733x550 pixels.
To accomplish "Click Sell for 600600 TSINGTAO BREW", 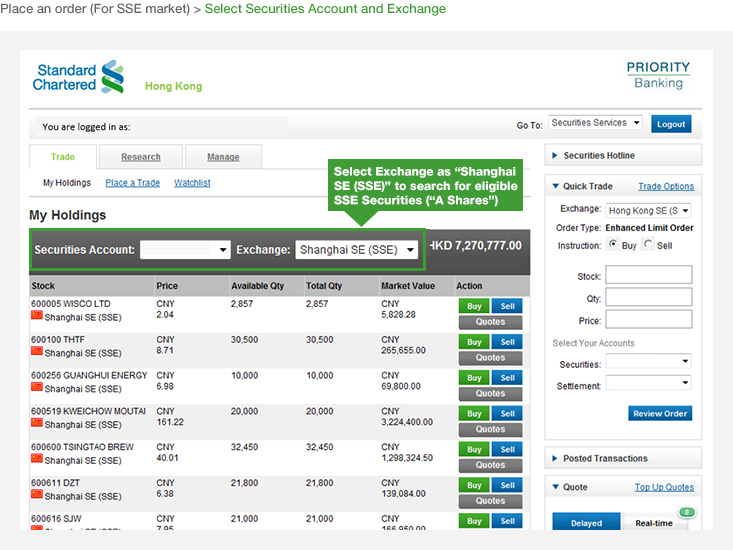I will point(507,449).
